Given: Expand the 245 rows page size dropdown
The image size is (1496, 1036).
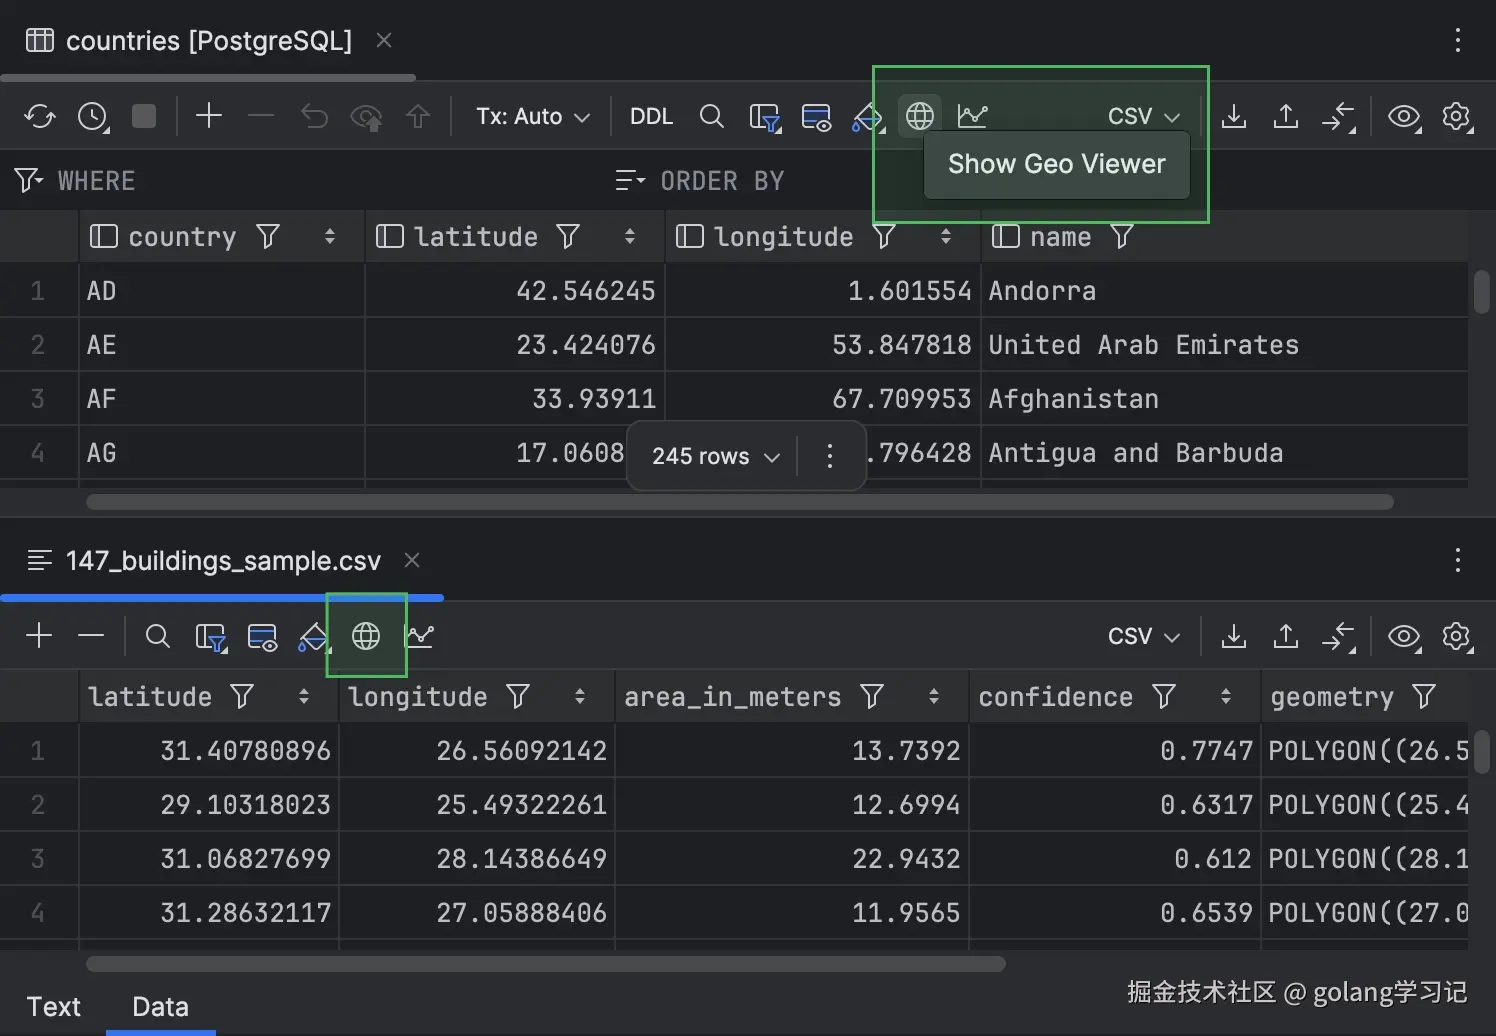Looking at the screenshot, I should click(715, 457).
